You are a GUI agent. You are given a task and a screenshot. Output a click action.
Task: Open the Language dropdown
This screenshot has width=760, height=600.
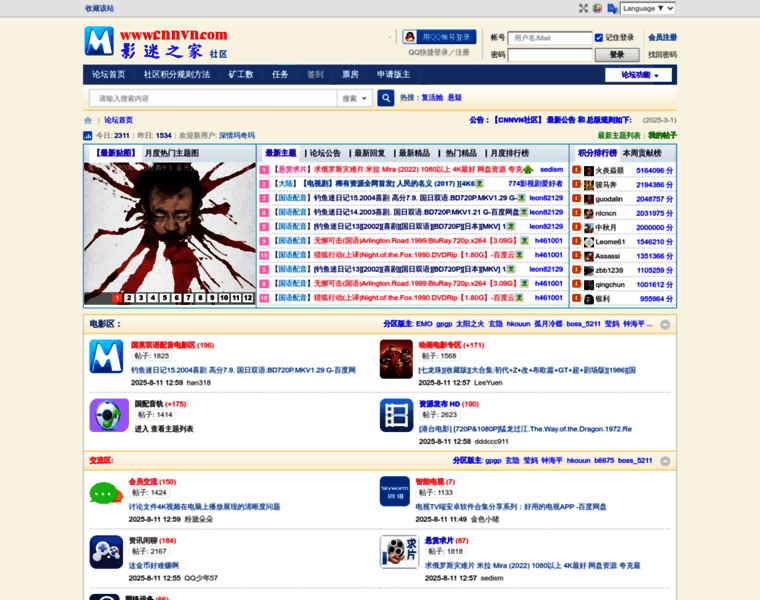[648, 8]
